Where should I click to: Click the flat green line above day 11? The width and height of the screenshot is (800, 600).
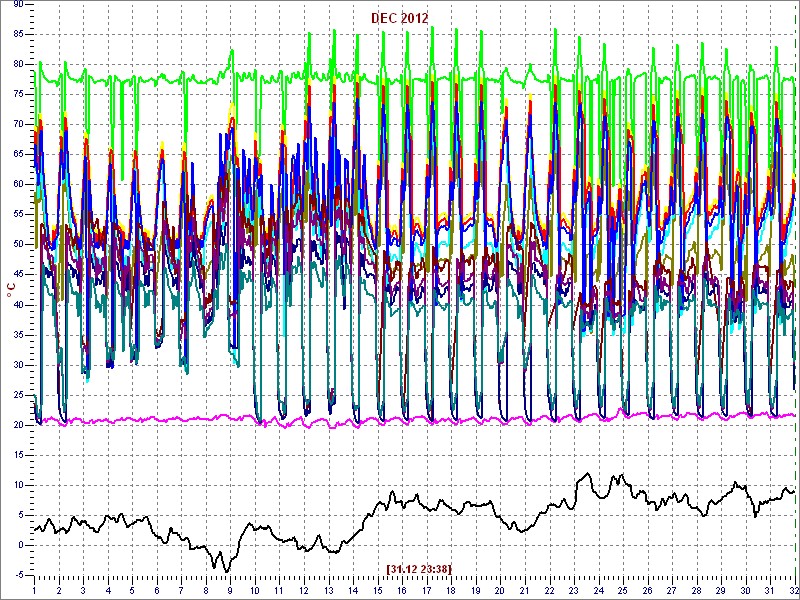coord(280,78)
